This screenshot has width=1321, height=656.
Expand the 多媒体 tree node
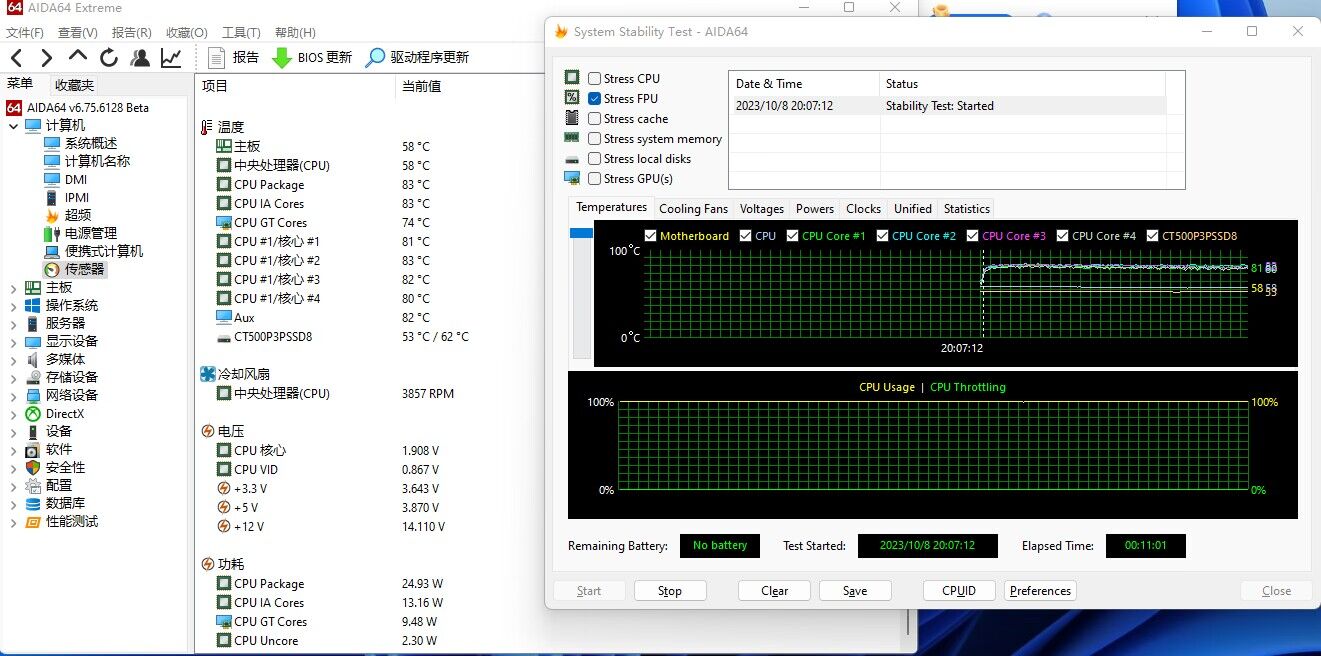tap(13, 360)
